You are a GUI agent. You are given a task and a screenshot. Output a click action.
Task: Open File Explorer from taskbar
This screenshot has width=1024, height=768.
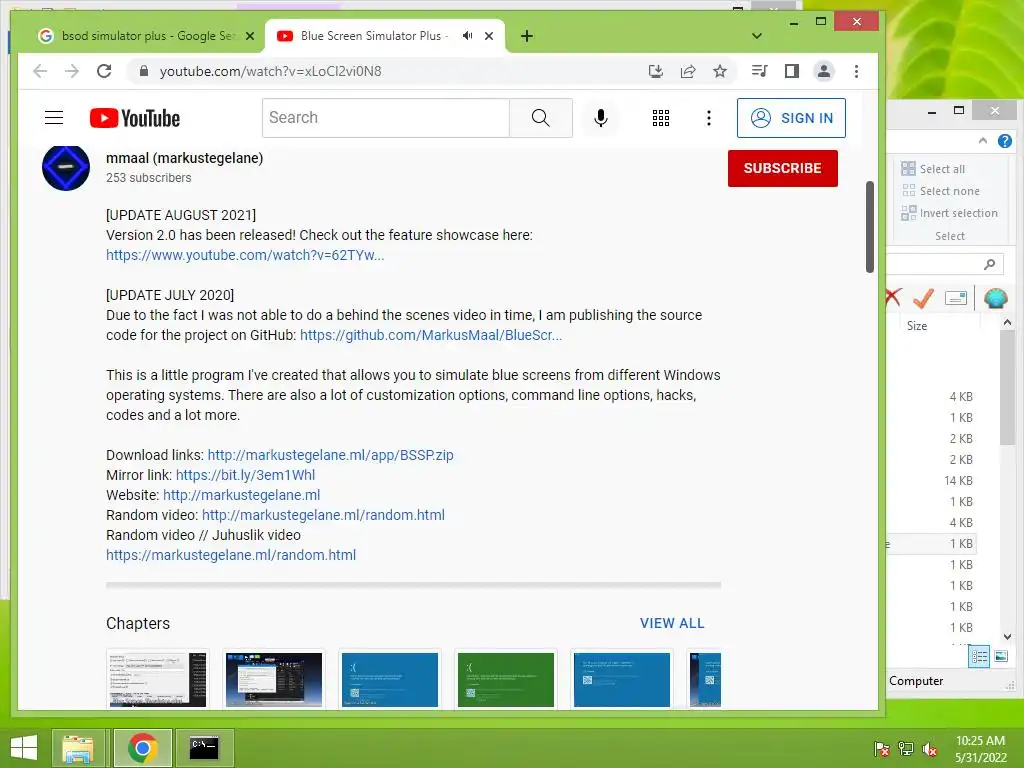pos(78,748)
